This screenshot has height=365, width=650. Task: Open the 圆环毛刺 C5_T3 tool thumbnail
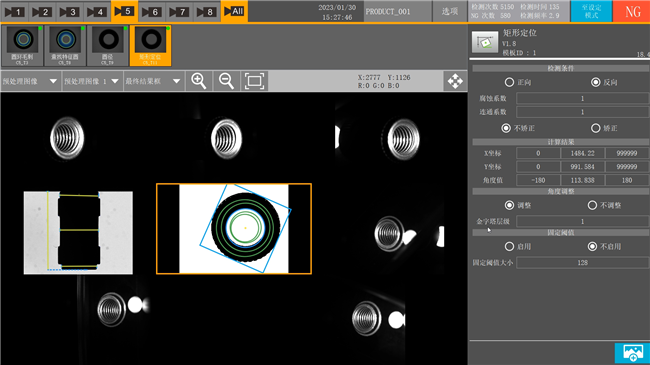[x=22, y=45]
